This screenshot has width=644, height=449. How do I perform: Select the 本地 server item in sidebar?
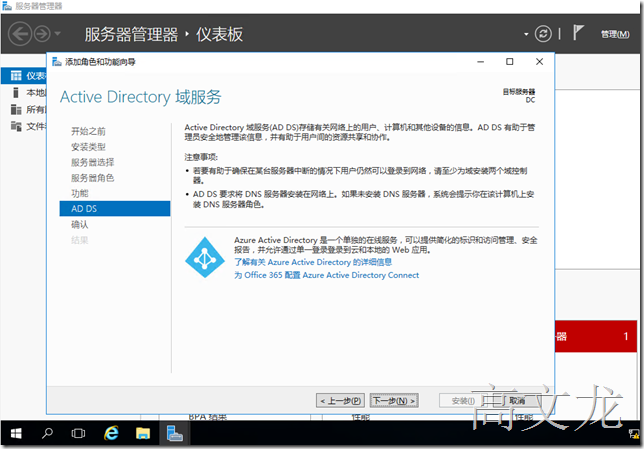pyautogui.click(x=24, y=93)
